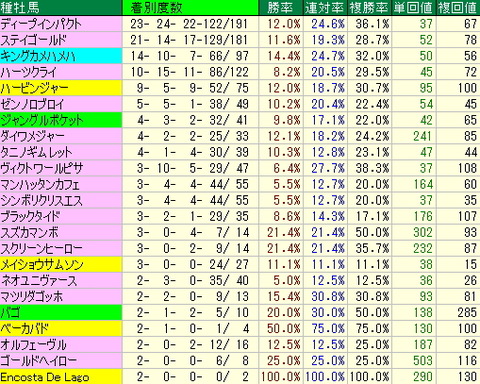Click the 複回値 column header
480x384 pixels.
[458, 7]
